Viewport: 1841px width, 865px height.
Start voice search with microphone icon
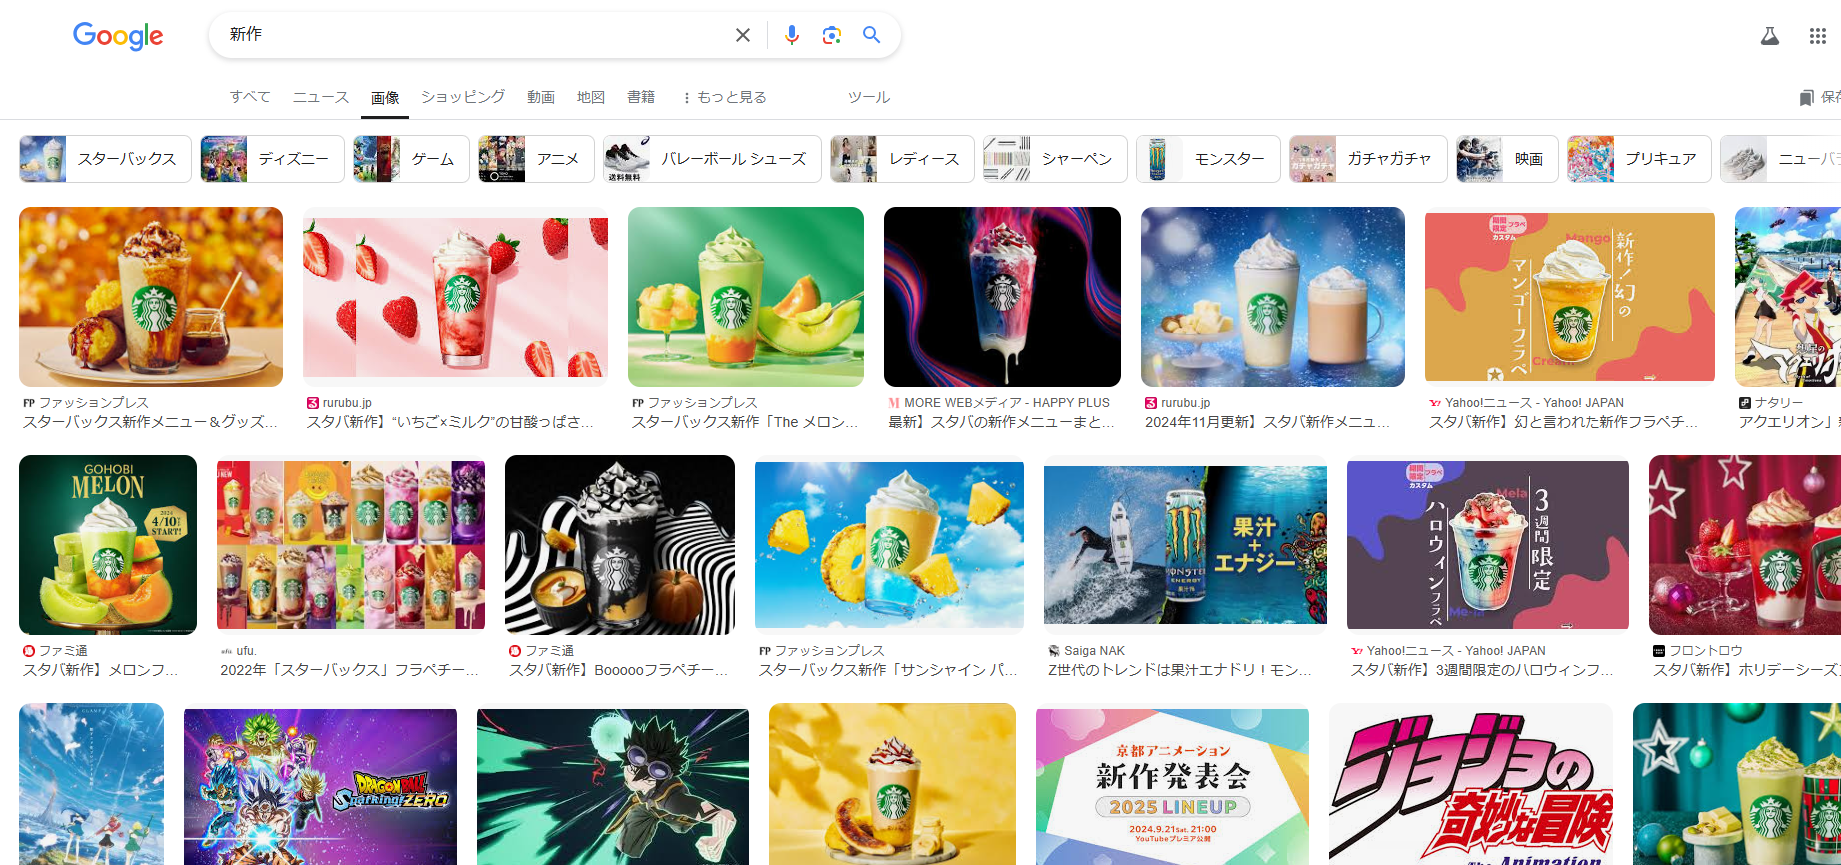tap(792, 35)
